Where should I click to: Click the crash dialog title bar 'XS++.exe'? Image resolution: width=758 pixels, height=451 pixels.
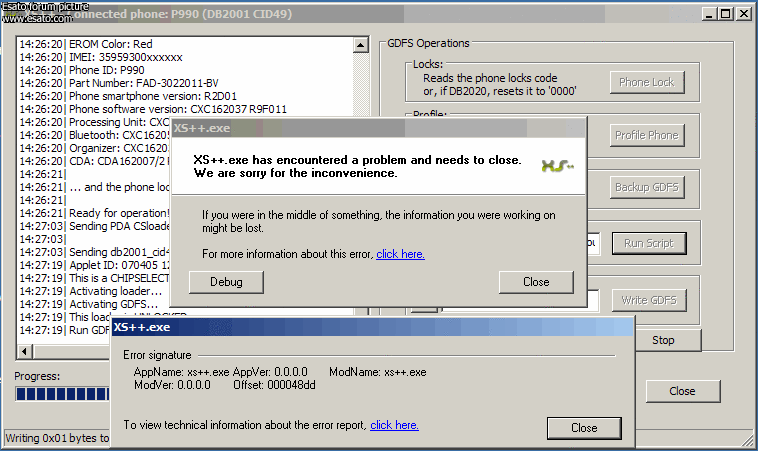tap(379, 128)
